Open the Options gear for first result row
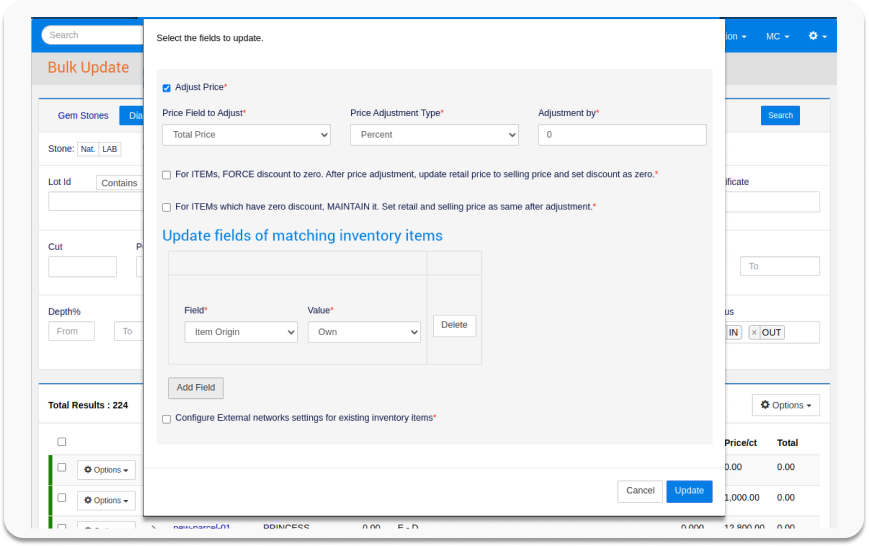 pyautogui.click(x=105, y=470)
